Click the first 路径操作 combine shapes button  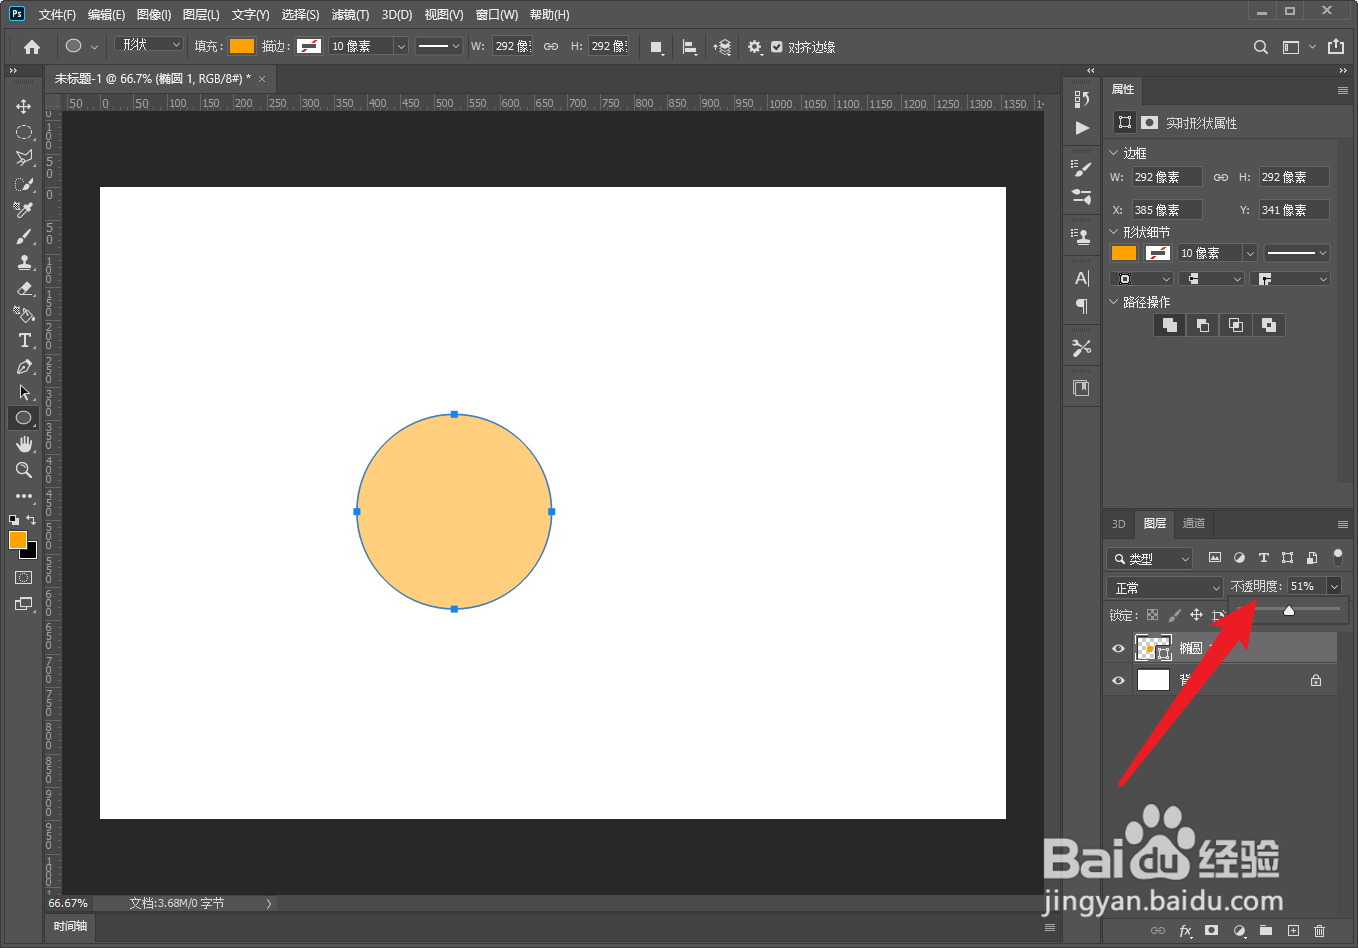pos(1170,325)
